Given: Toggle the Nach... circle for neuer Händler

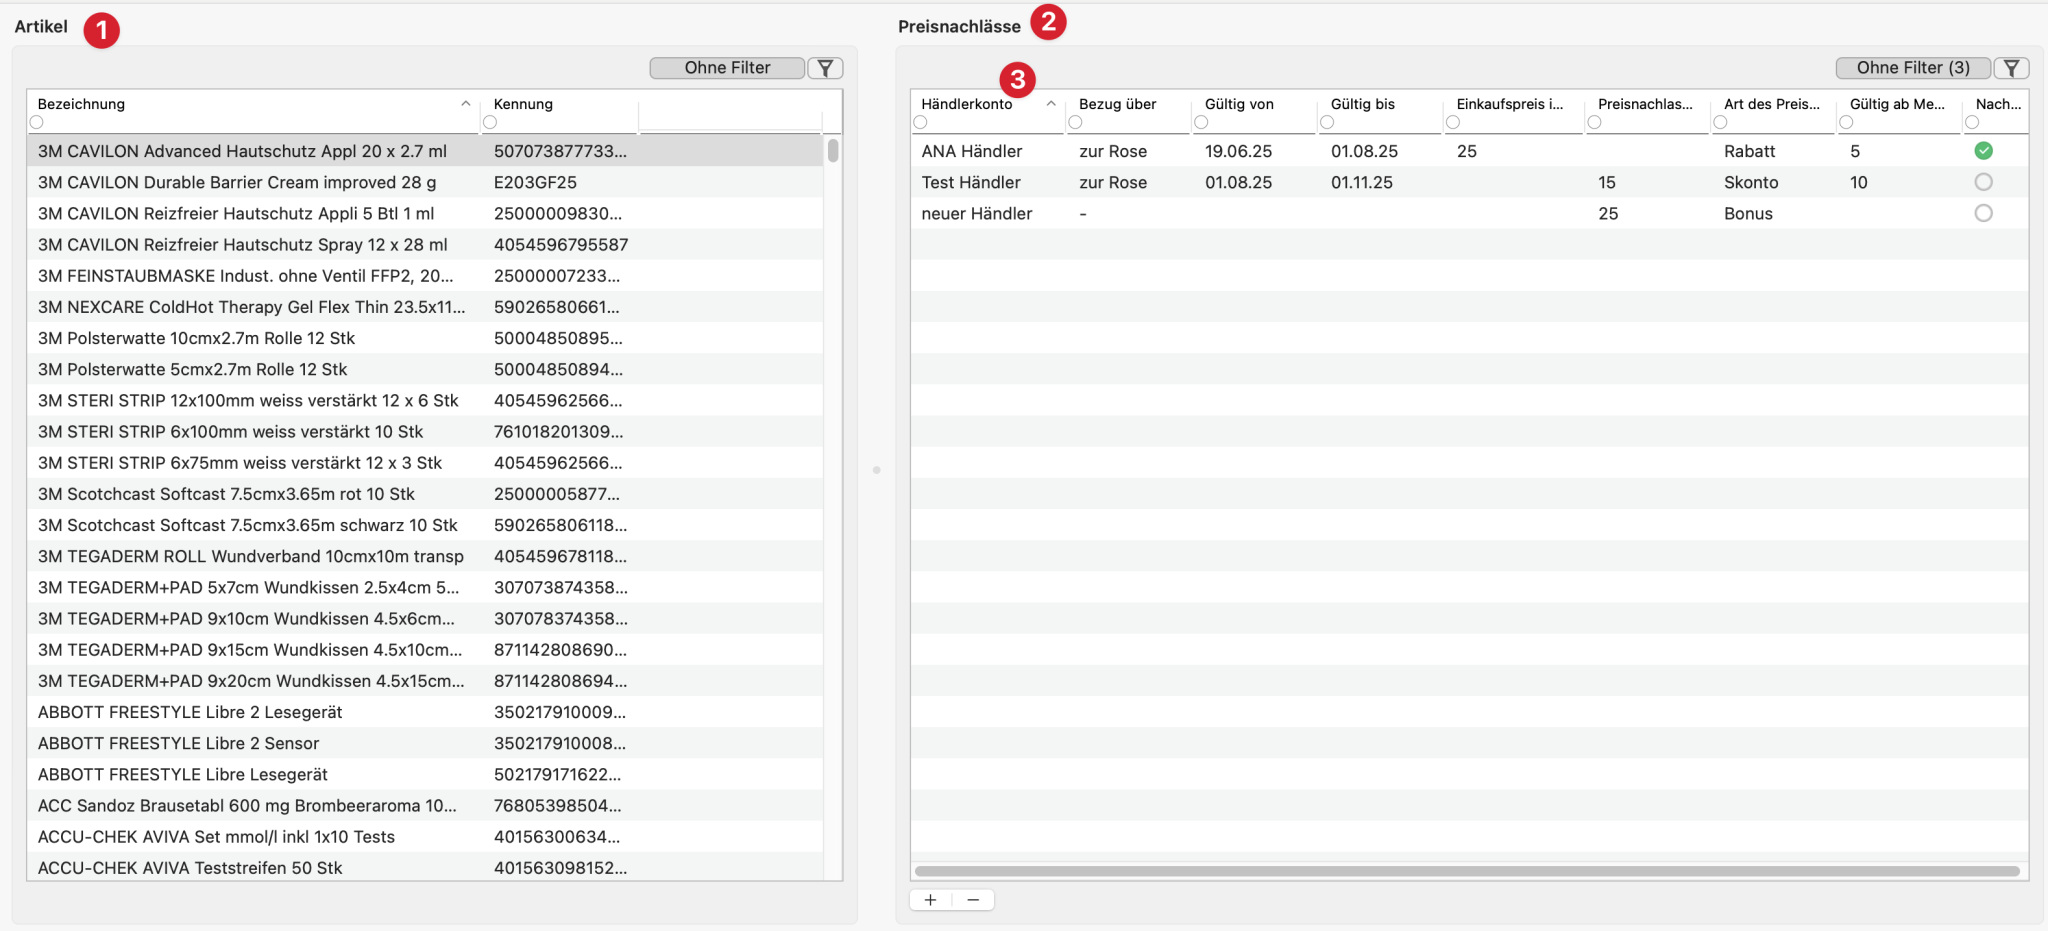Looking at the screenshot, I should click(1984, 213).
